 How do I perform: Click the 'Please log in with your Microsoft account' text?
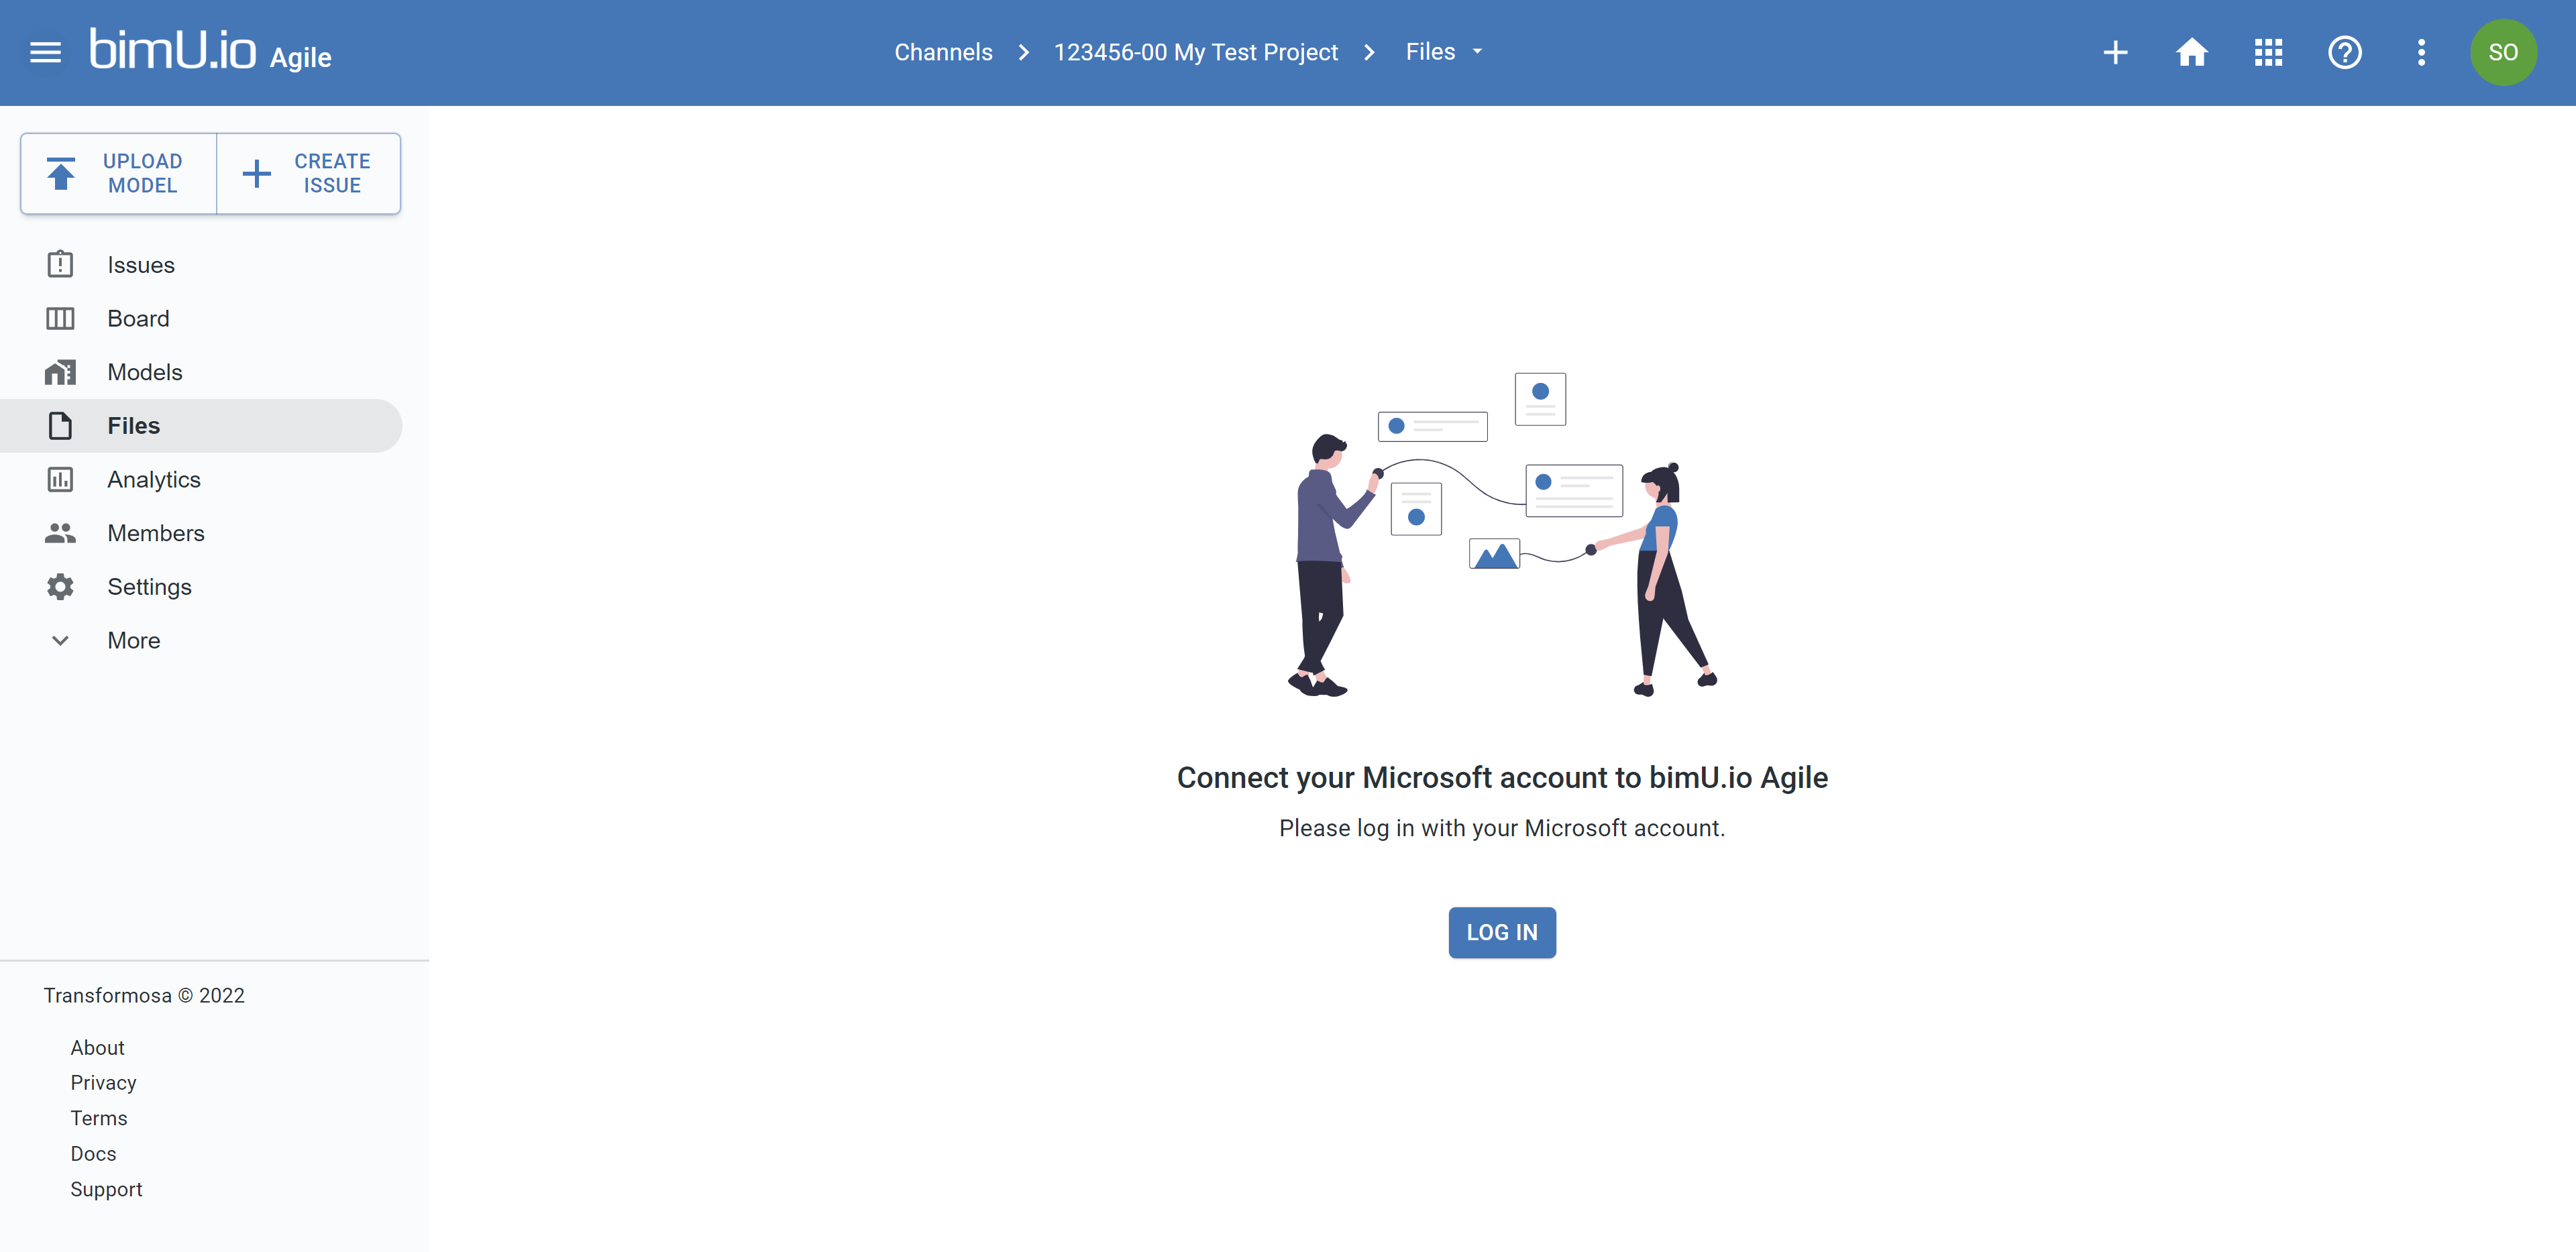click(x=1502, y=828)
